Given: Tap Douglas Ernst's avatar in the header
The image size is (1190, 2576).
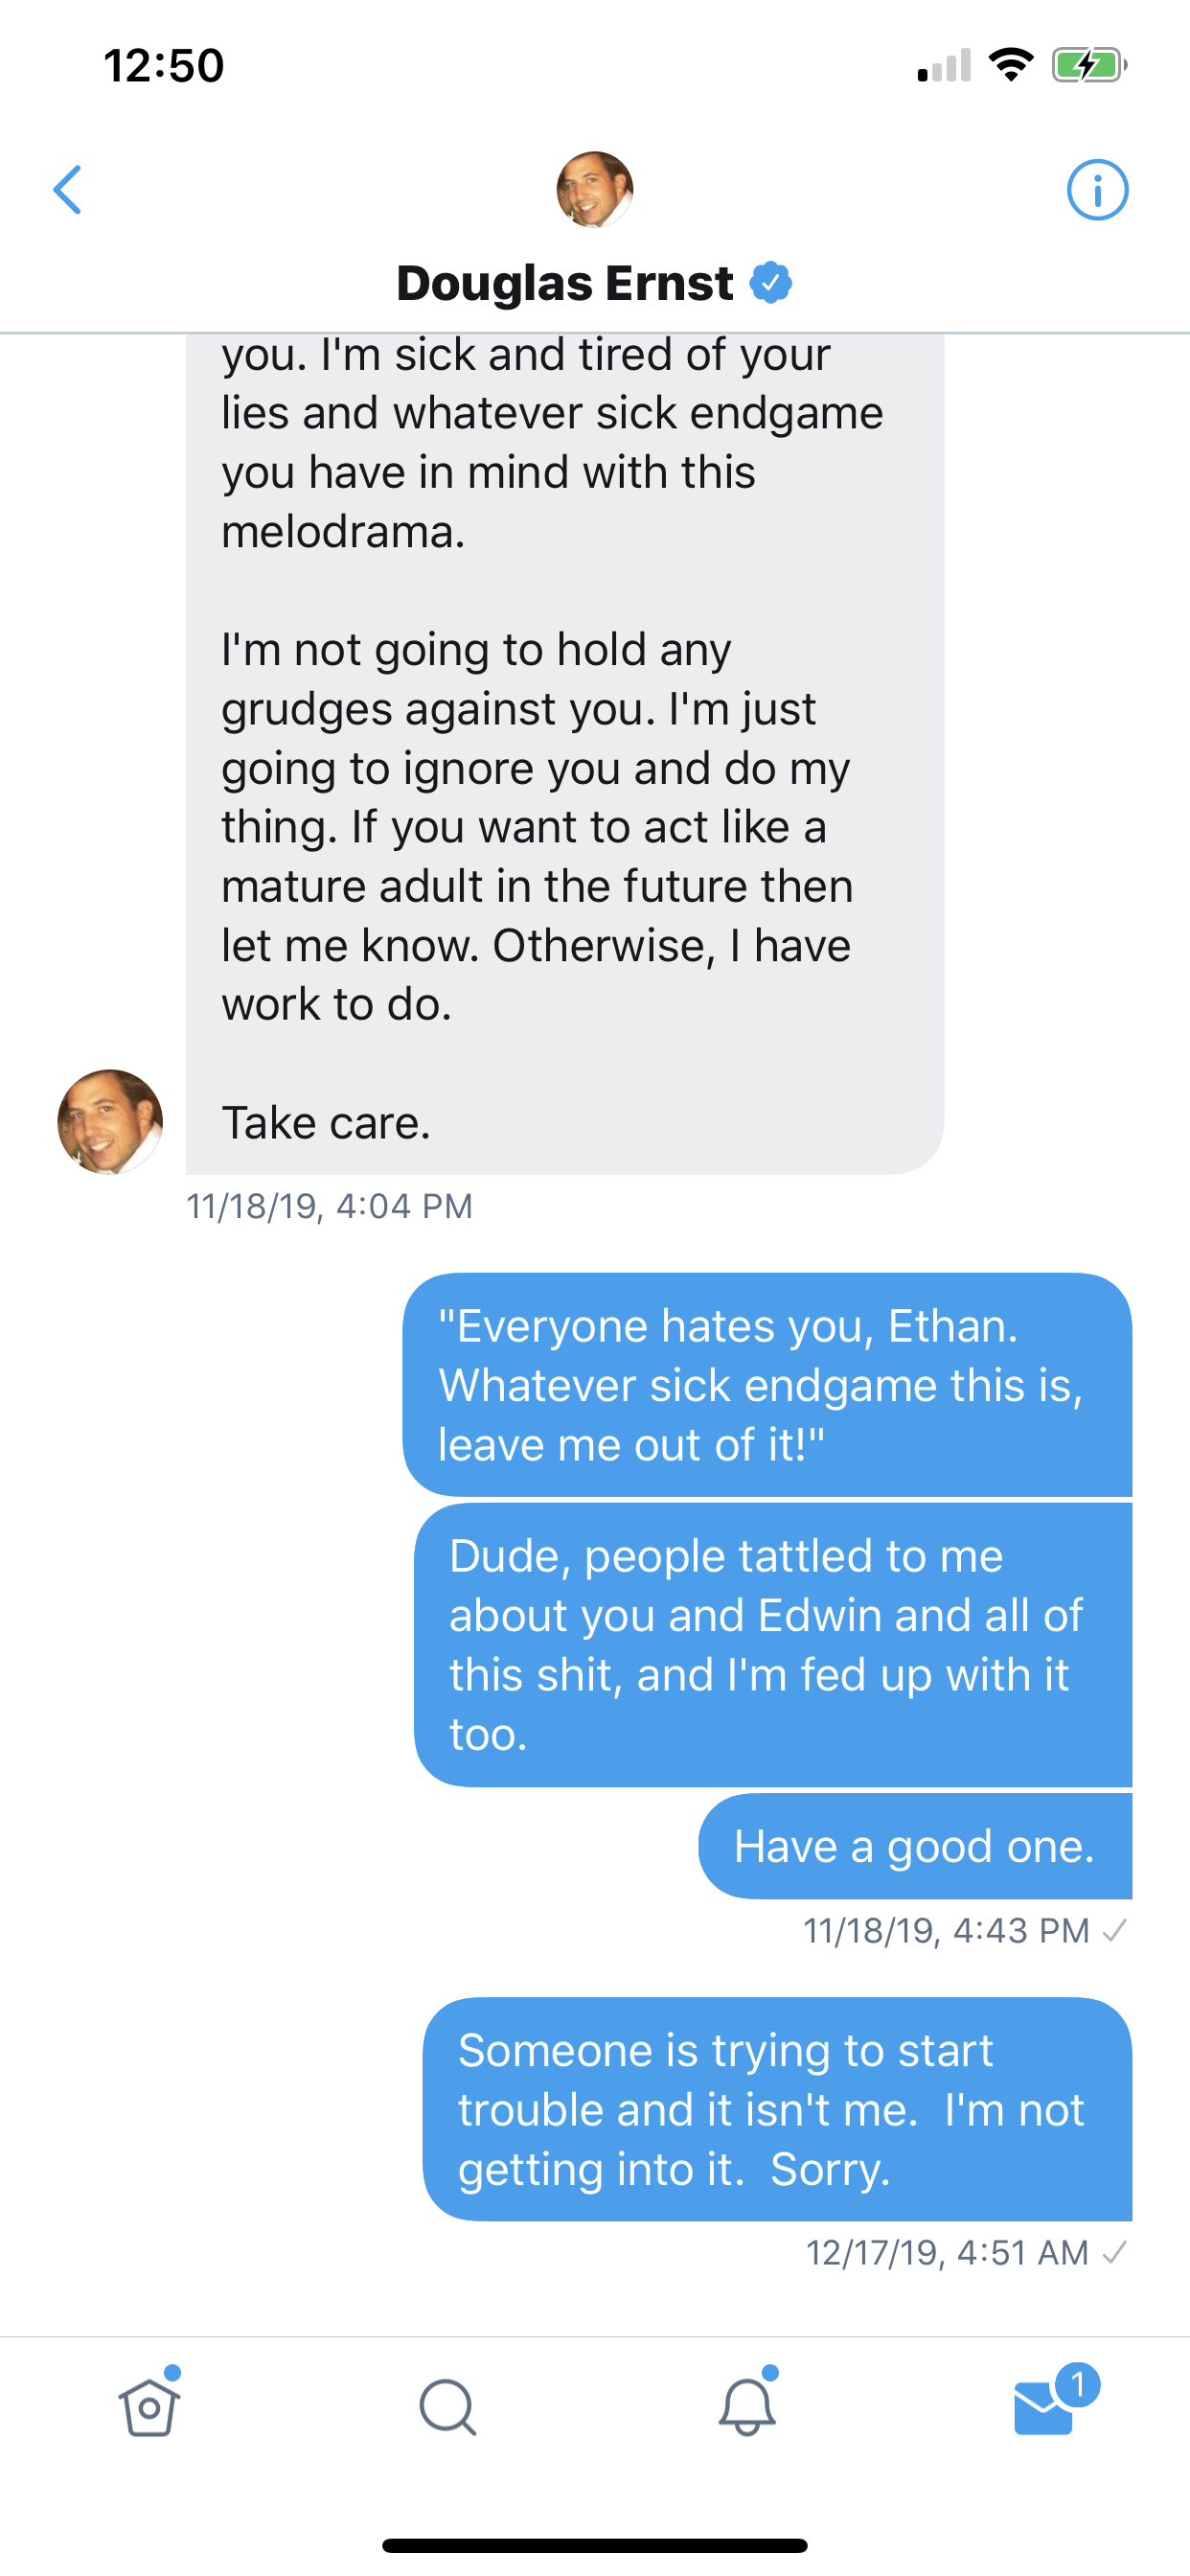Looking at the screenshot, I should click(x=595, y=189).
